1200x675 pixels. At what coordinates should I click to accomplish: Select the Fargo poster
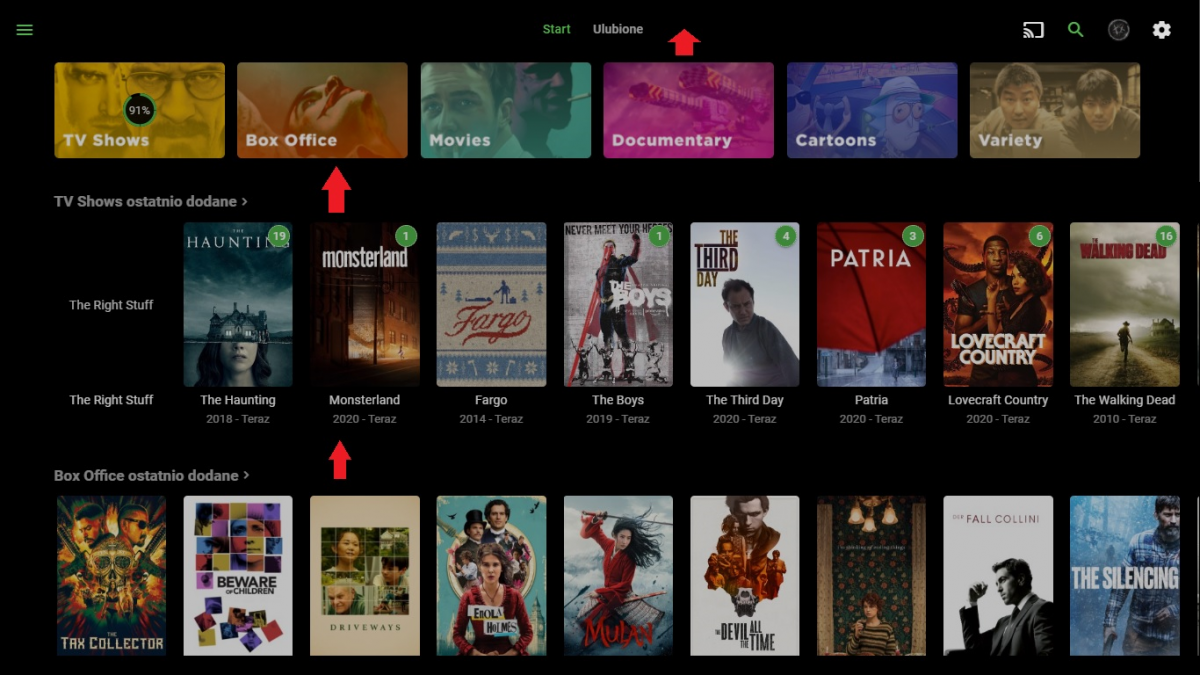coord(491,304)
